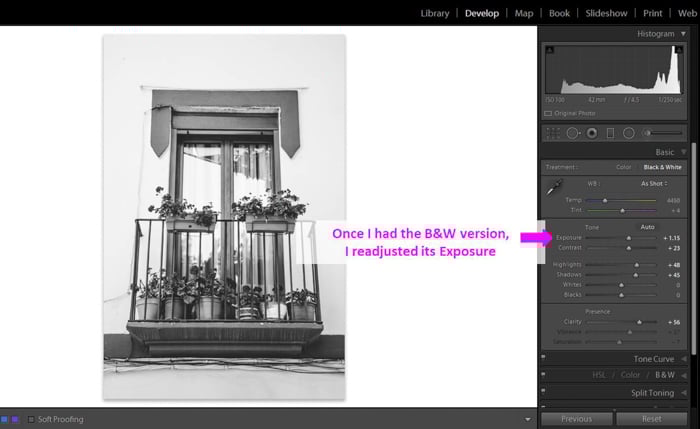Click the Tint slider handle
Image resolution: width=700 pixels, height=429 pixels.
point(622,210)
